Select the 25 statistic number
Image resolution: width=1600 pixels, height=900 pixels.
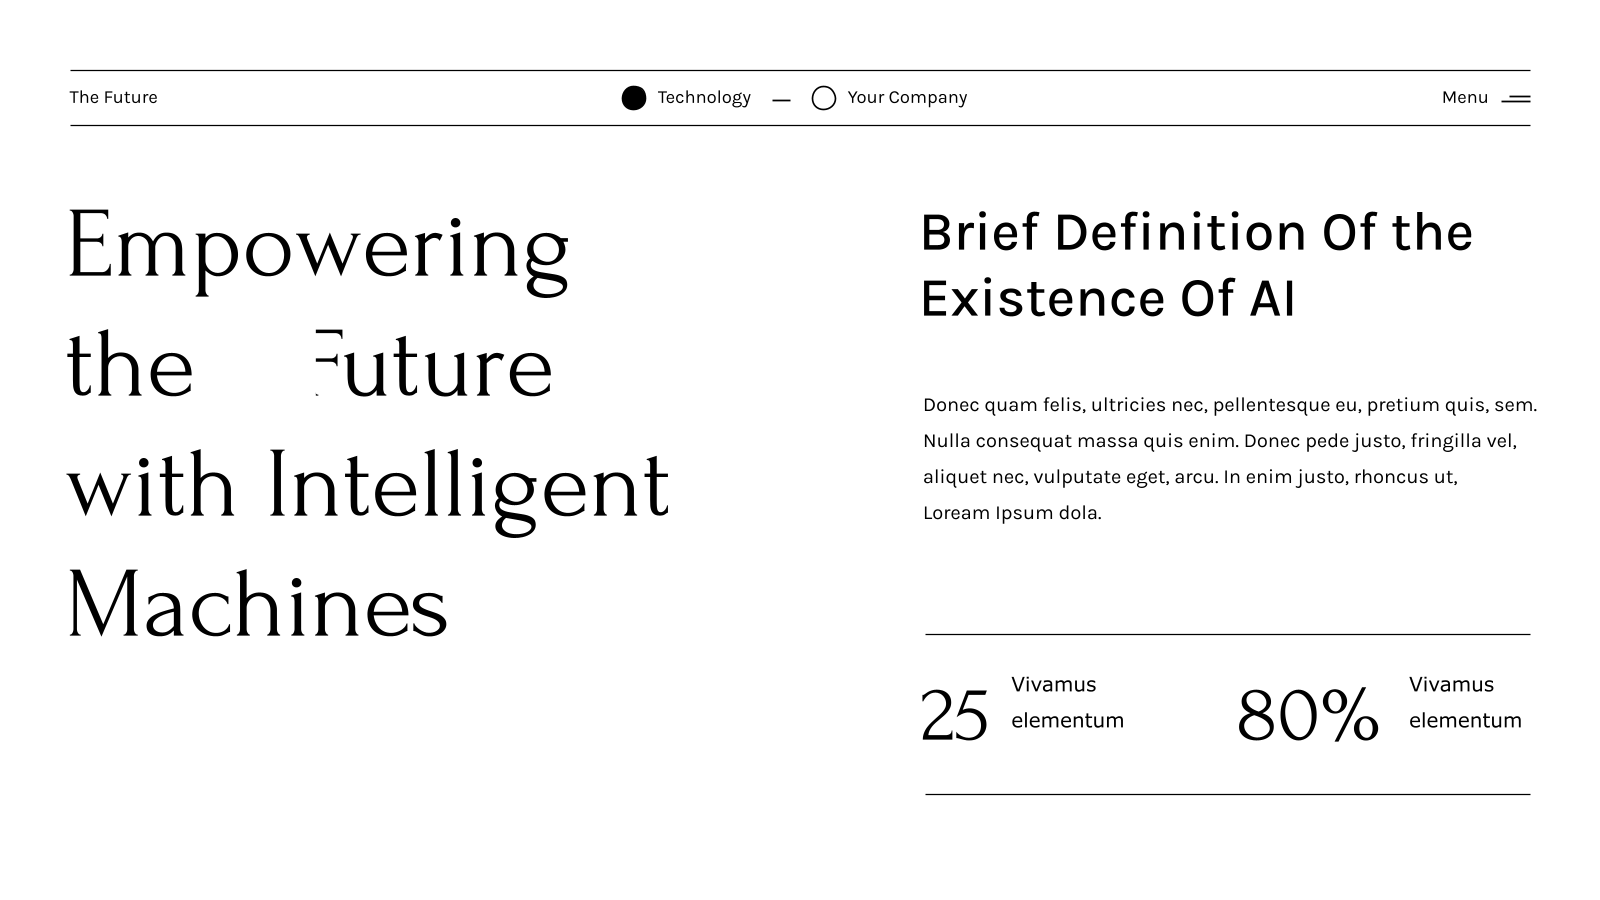954,716
